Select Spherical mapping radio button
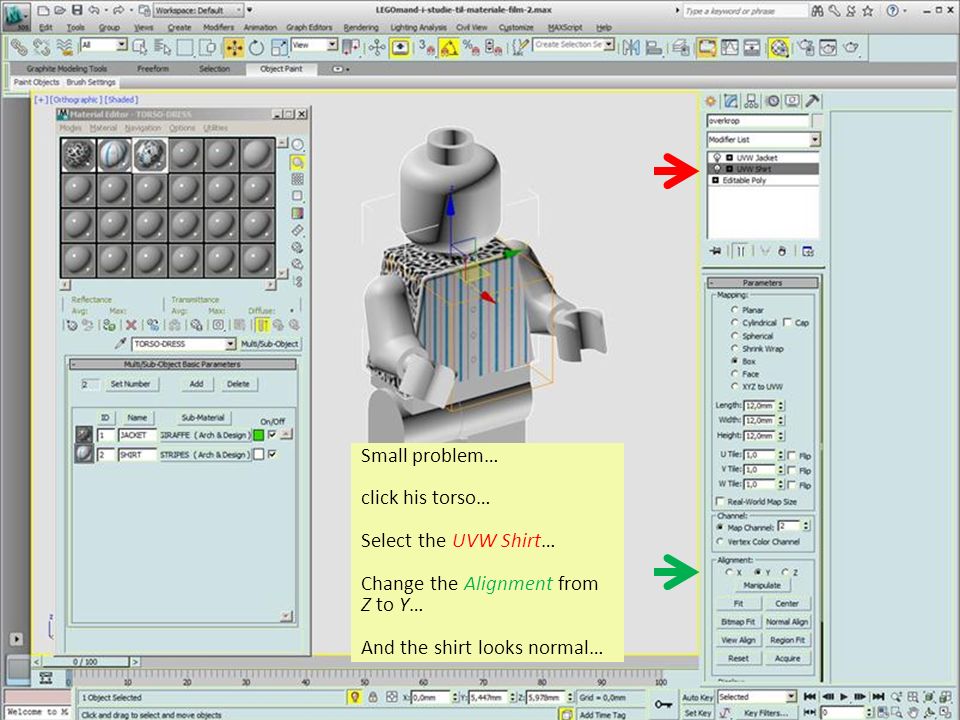The height and width of the screenshot is (720, 960). click(734, 336)
